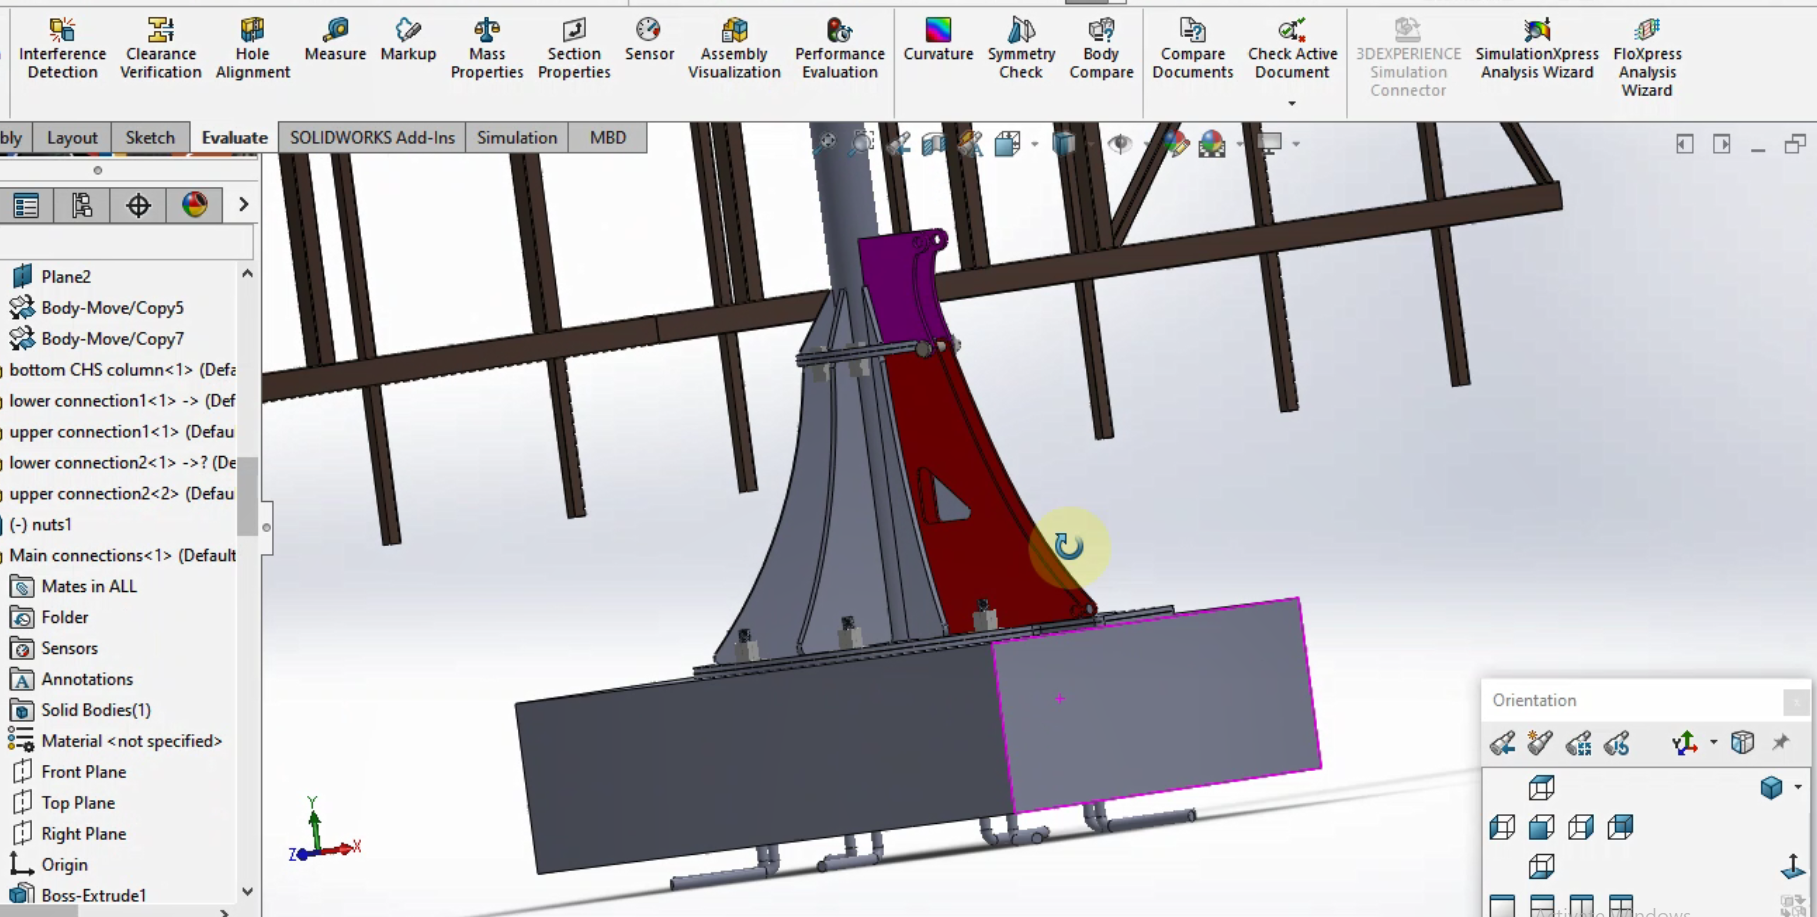
Task: Open DisplayManager tab
Action: [194, 206]
